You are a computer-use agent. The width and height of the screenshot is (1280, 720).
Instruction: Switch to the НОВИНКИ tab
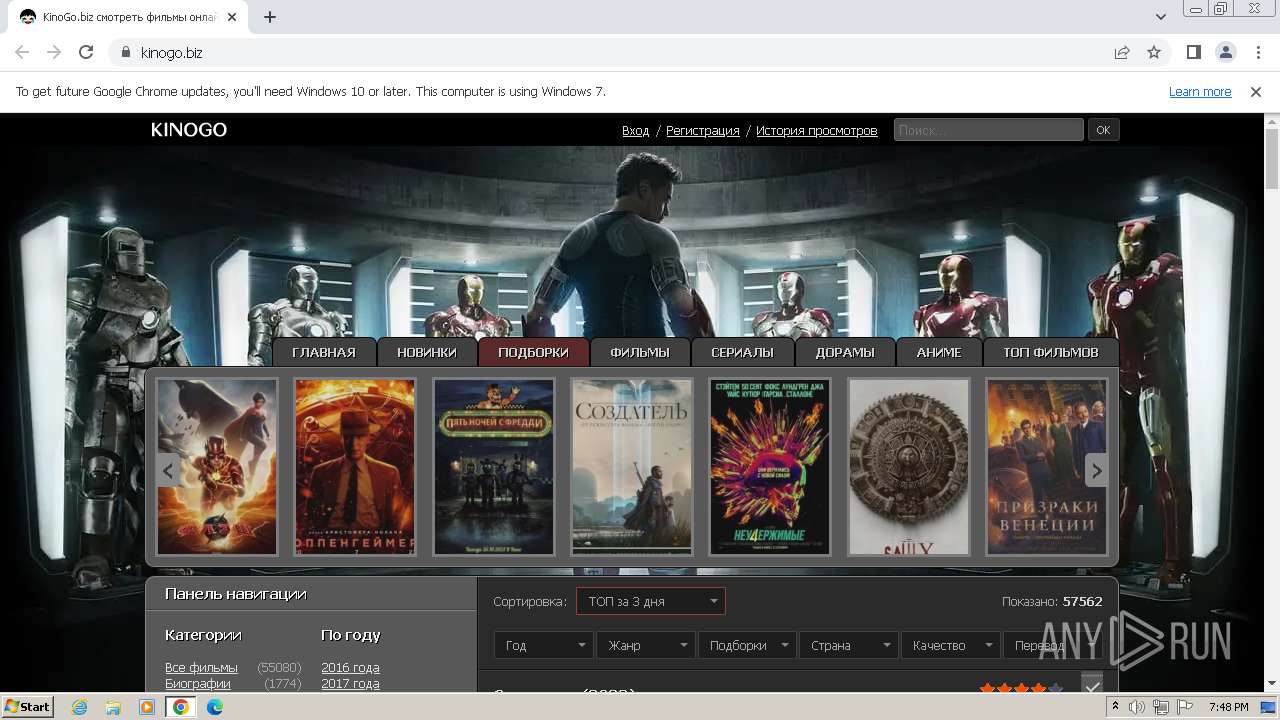point(427,352)
